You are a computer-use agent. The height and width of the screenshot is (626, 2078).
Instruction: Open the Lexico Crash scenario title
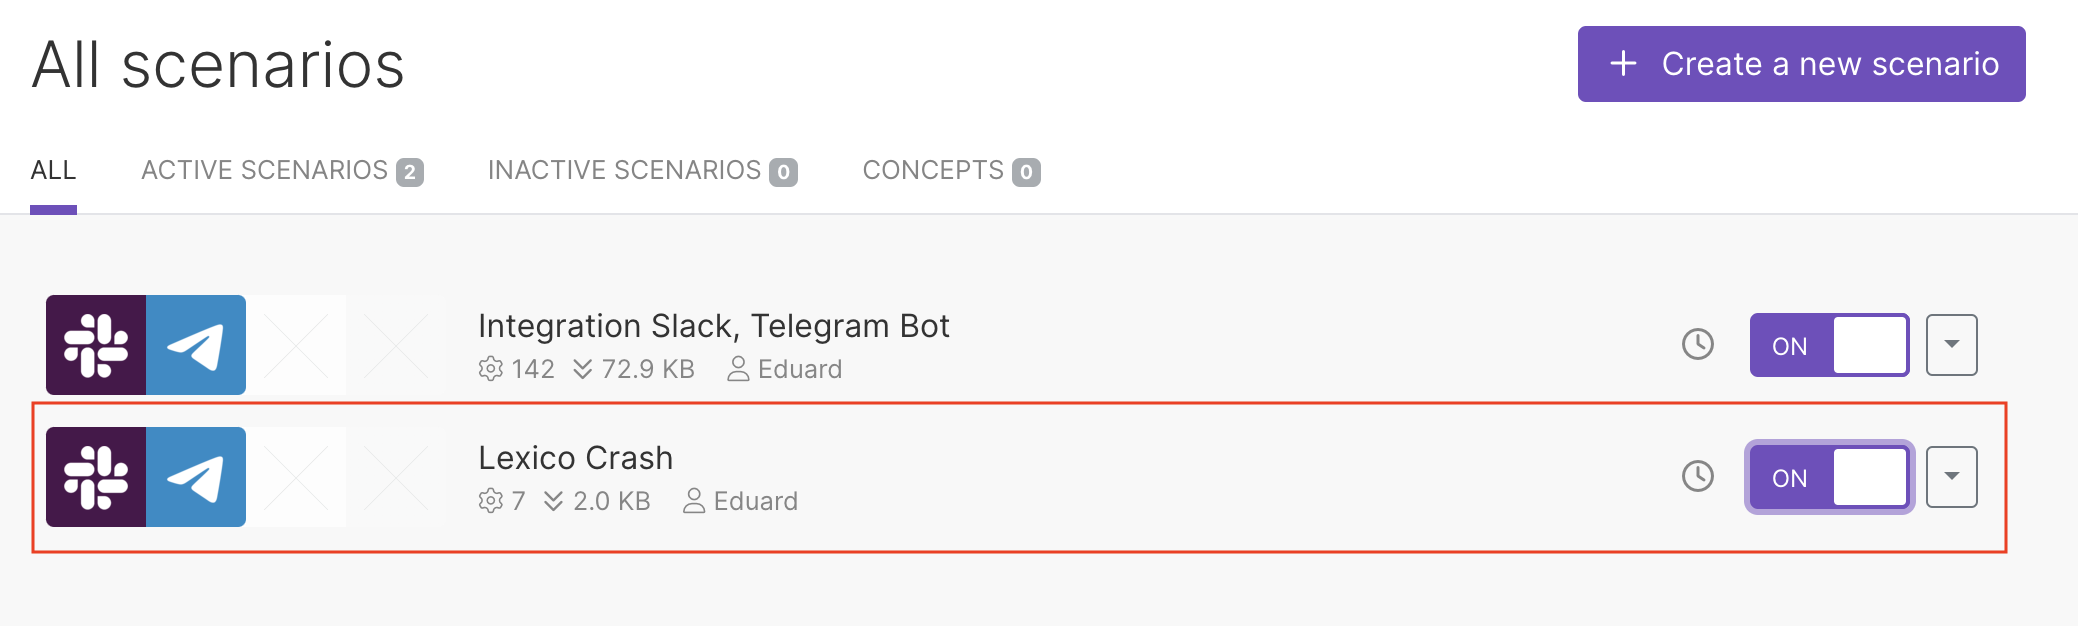pyautogui.click(x=575, y=458)
